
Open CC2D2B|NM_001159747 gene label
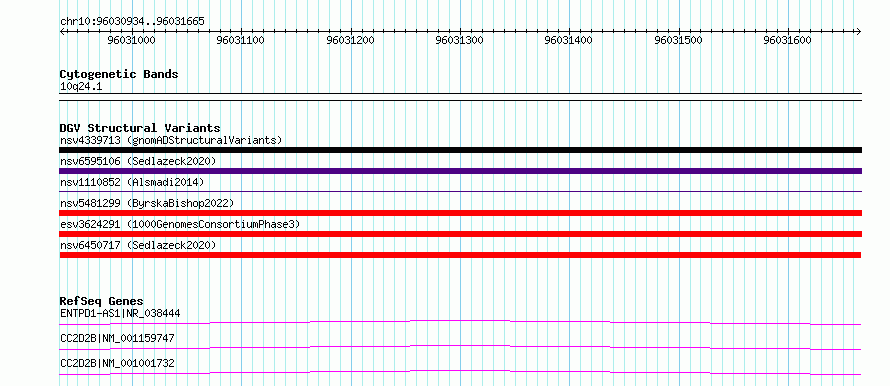pyautogui.click(x=117, y=339)
